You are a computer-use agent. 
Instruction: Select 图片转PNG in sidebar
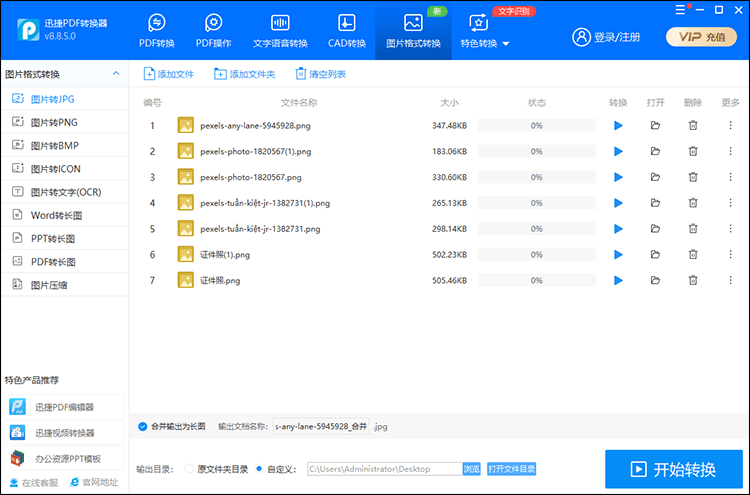pyautogui.click(x=65, y=122)
